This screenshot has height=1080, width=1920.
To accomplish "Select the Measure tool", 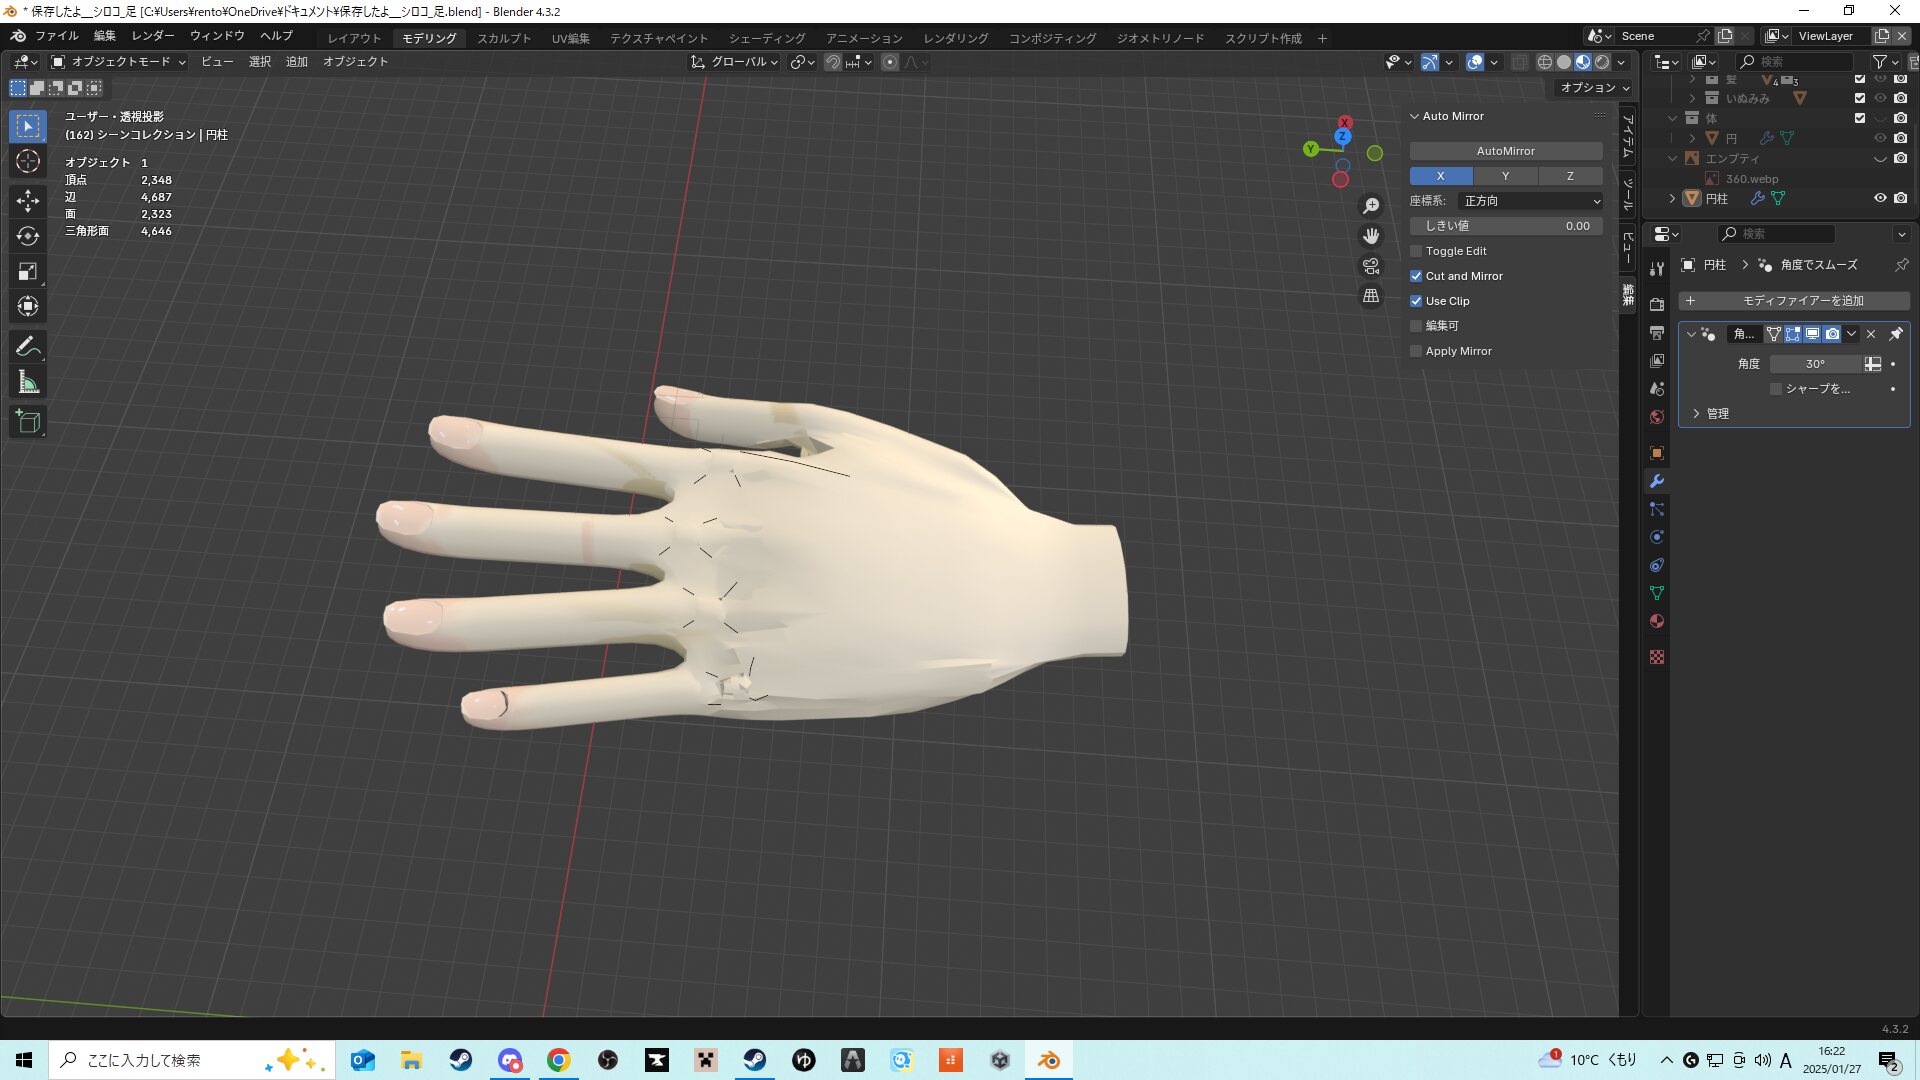I will (28, 382).
